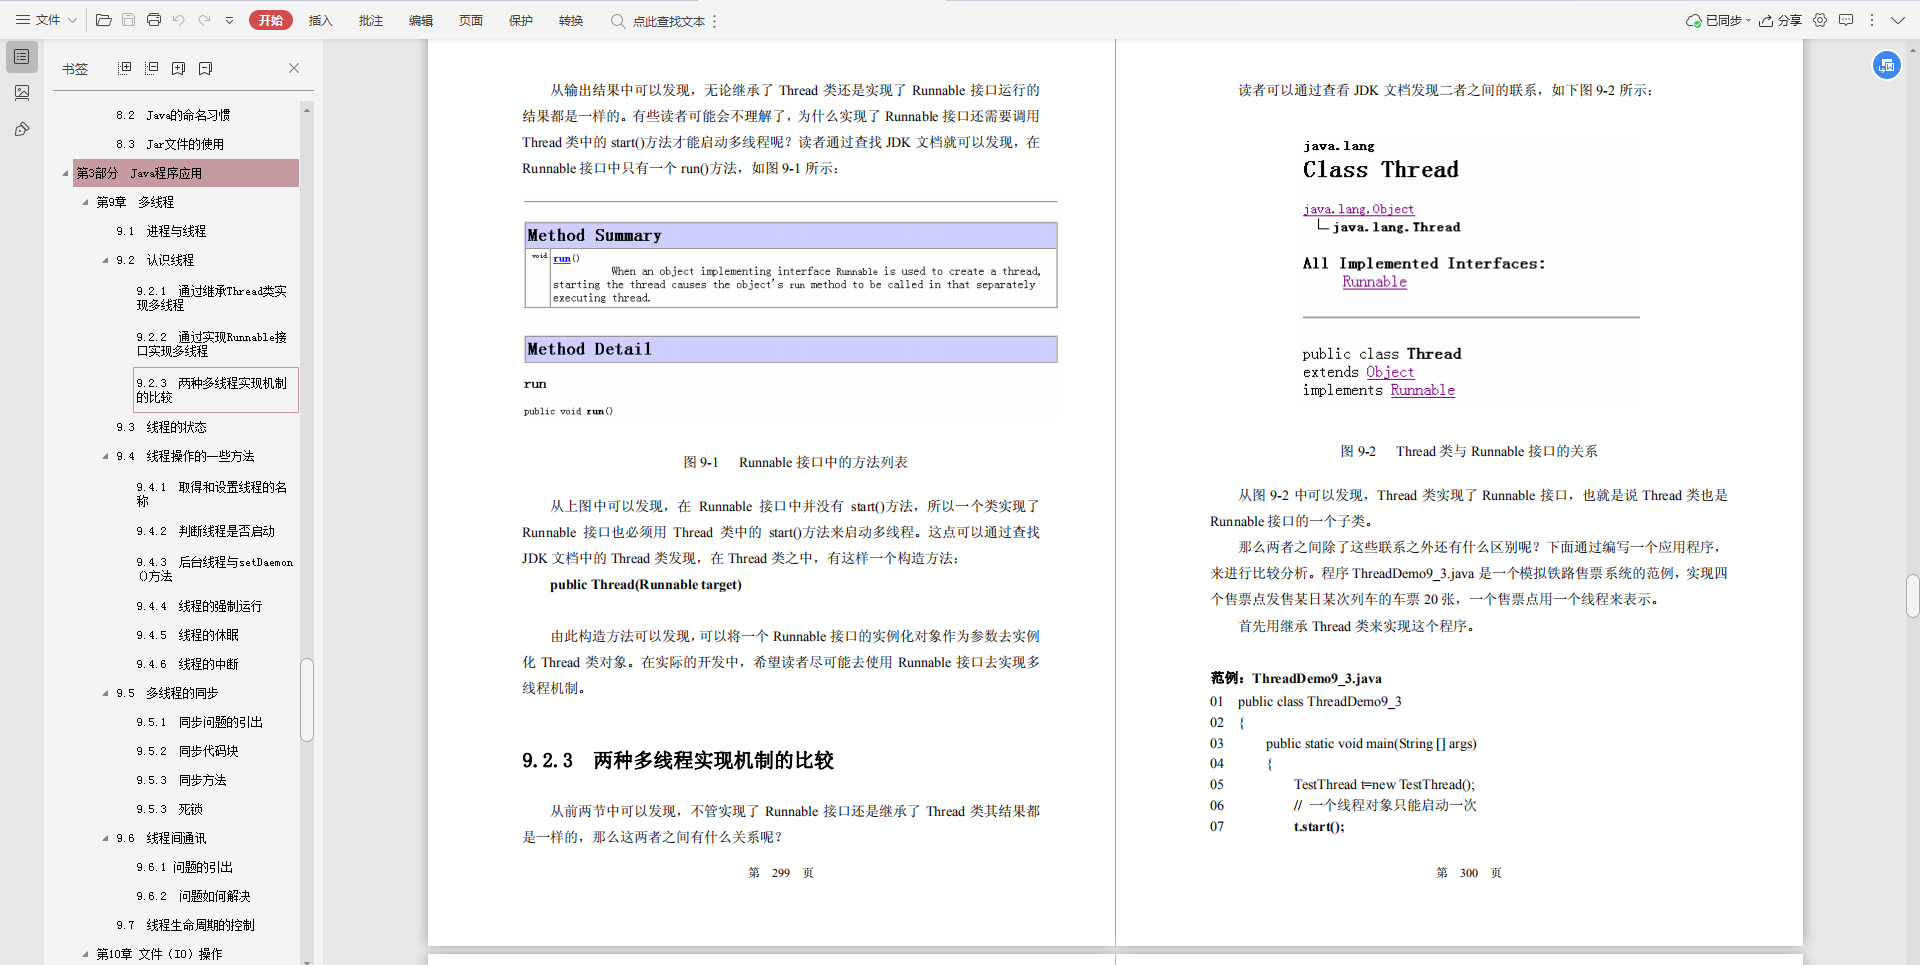Switch to the 插入 tab
Image resolution: width=1920 pixels, height=965 pixels.
point(320,20)
